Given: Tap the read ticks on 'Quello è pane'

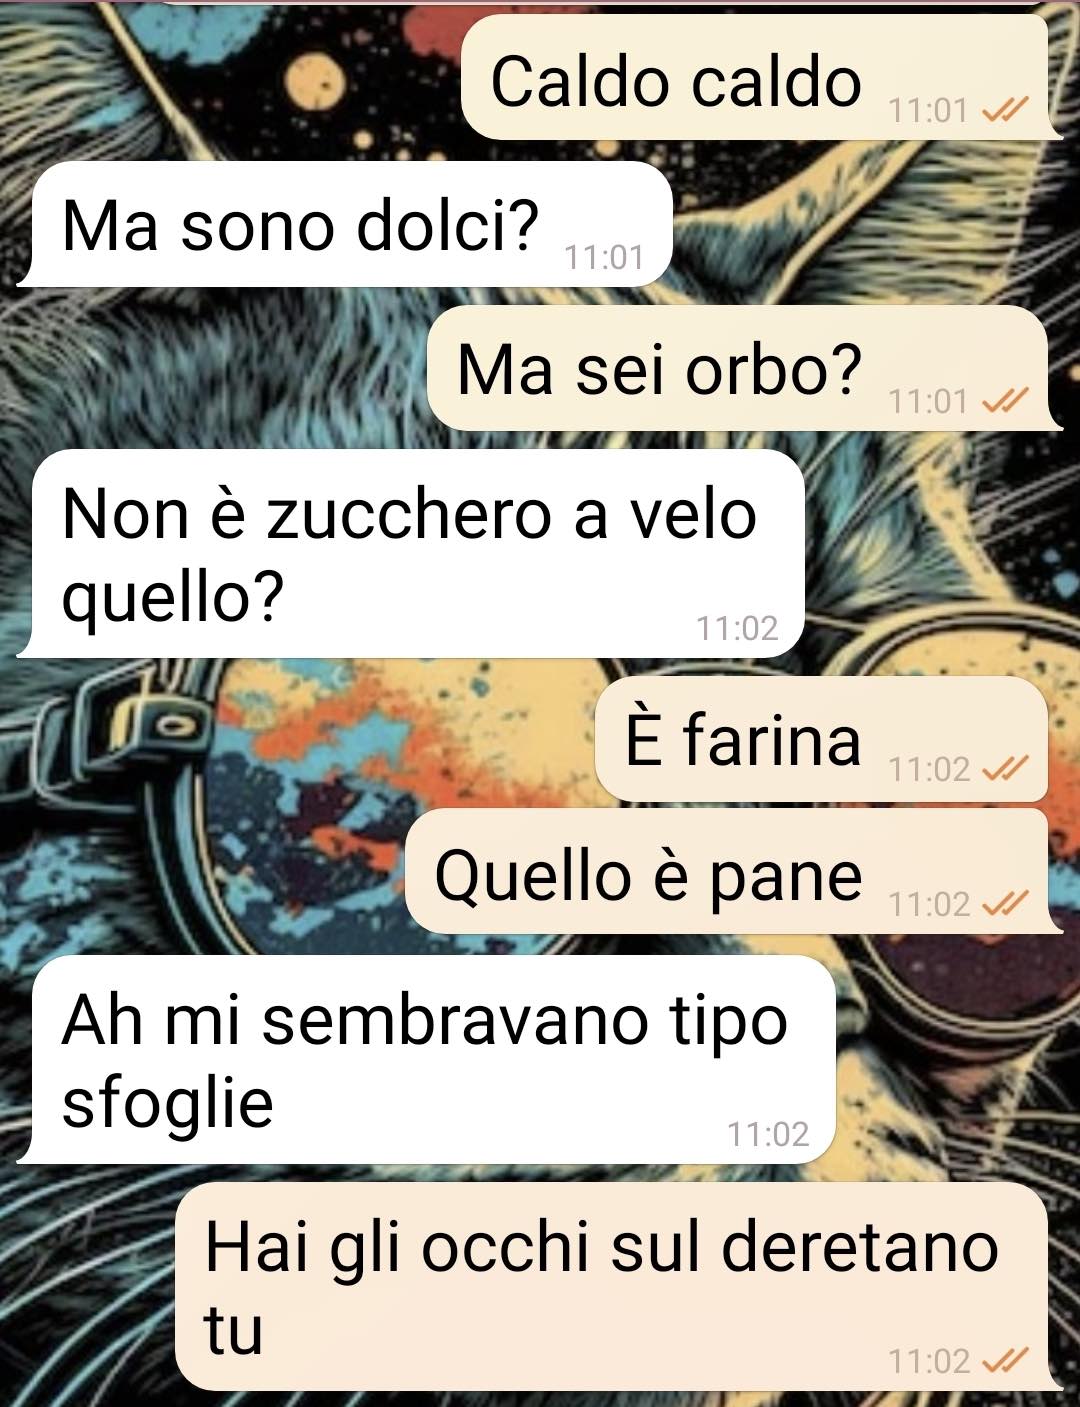Looking at the screenshot, I should 1004,904.
